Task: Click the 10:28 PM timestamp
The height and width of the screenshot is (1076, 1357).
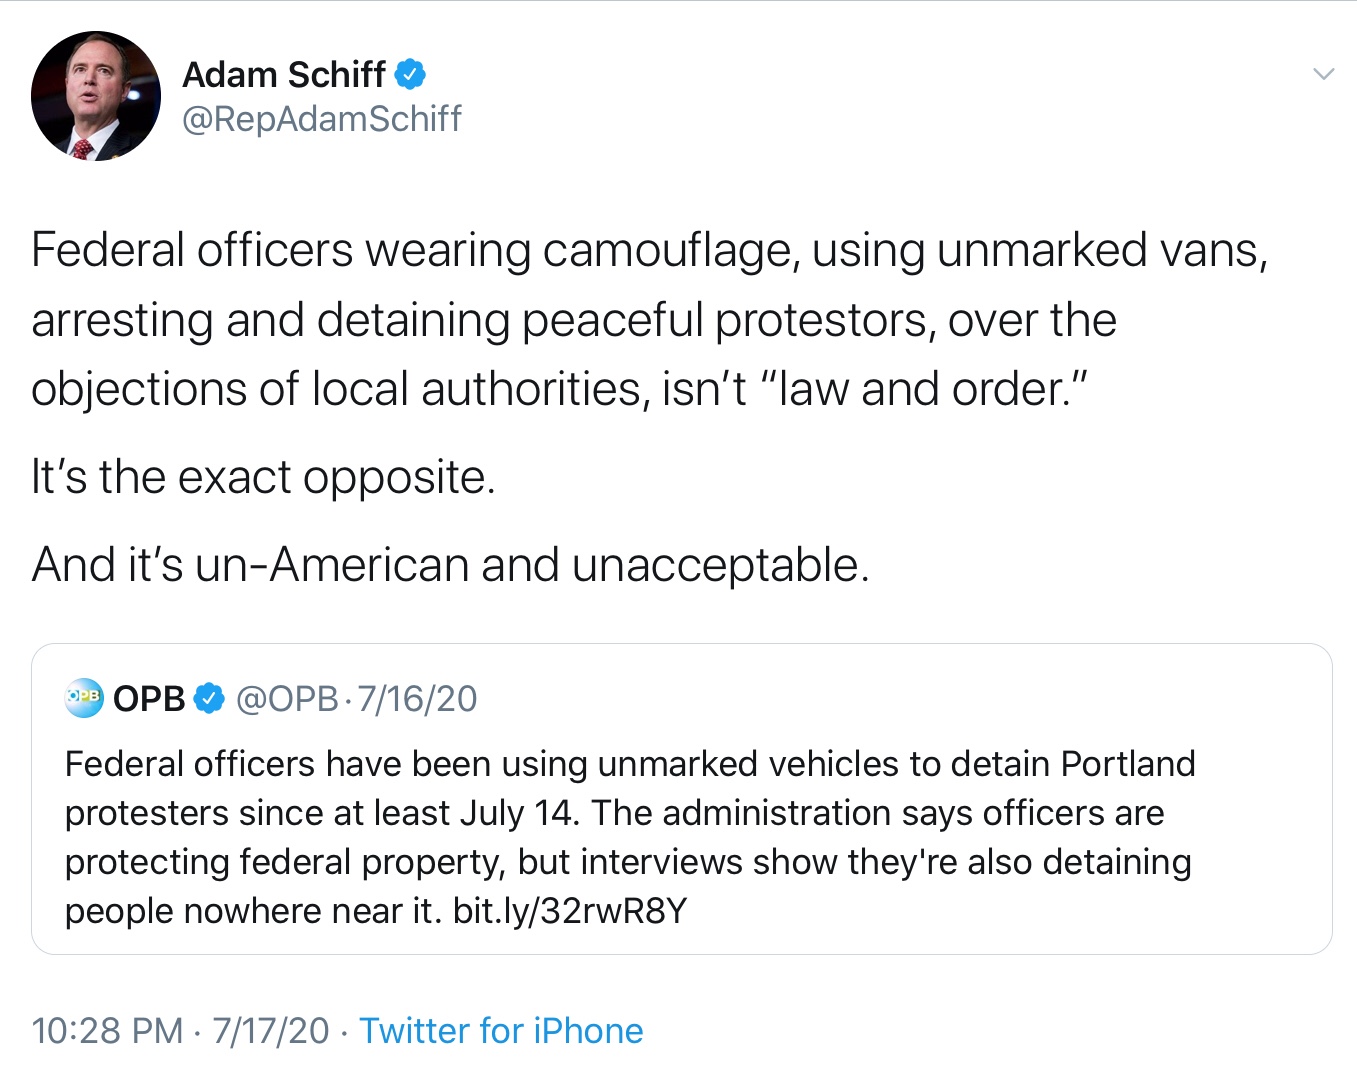Action: tap(107, 1031)
